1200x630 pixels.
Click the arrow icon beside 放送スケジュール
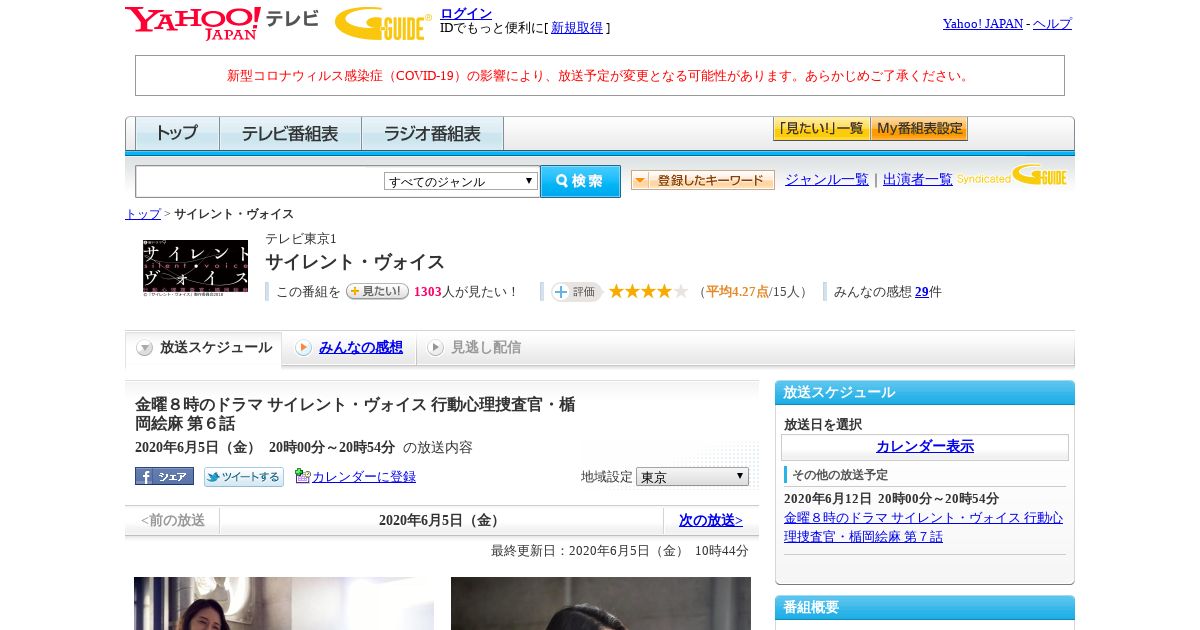(x=145, y=348)
